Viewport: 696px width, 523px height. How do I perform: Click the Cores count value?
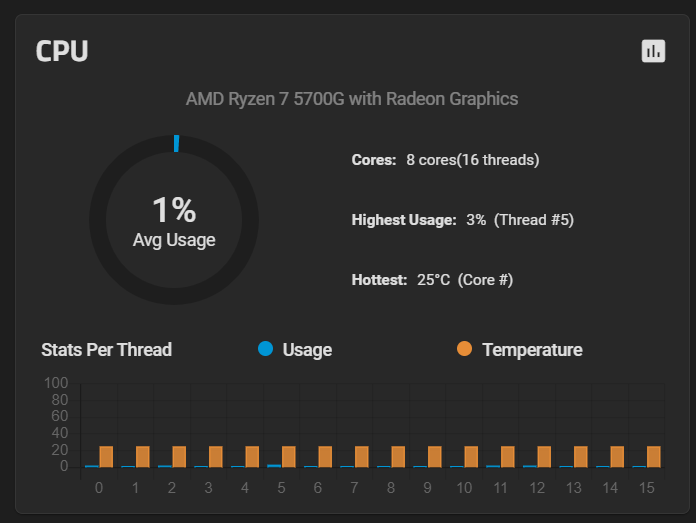472,160
